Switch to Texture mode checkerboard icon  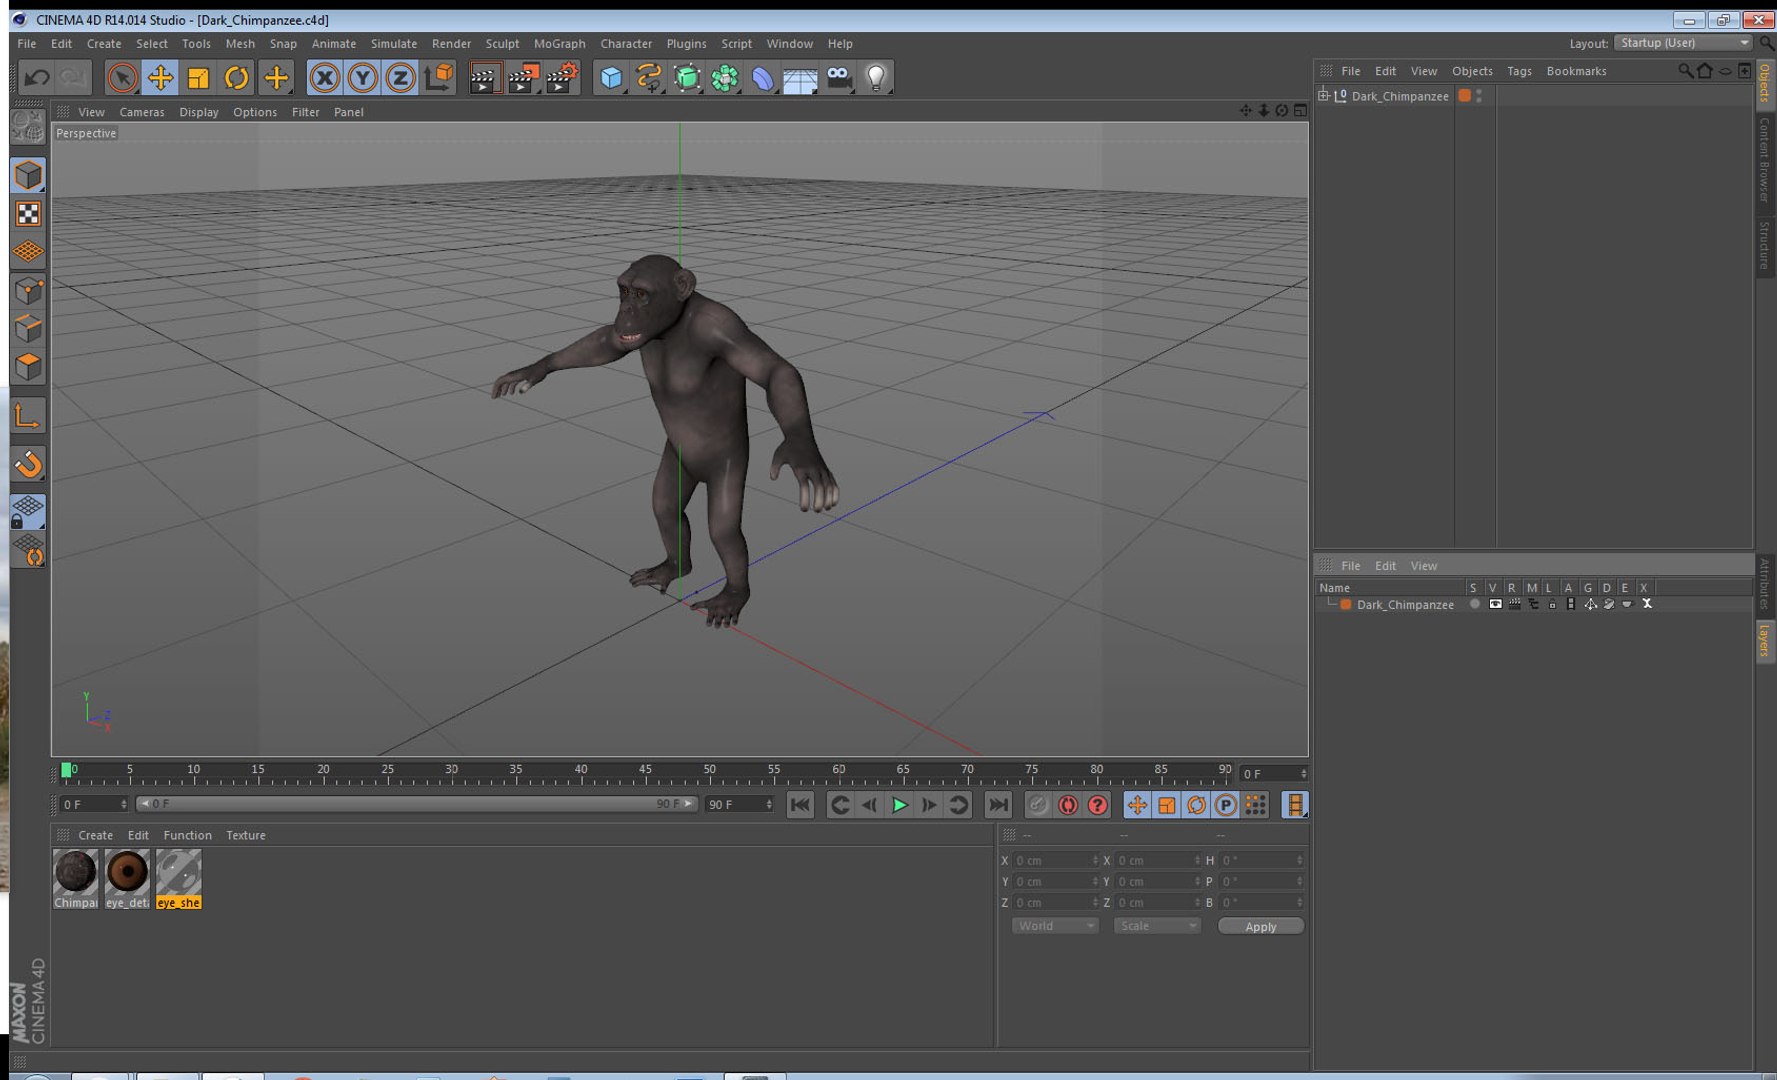tap(28, 214)
